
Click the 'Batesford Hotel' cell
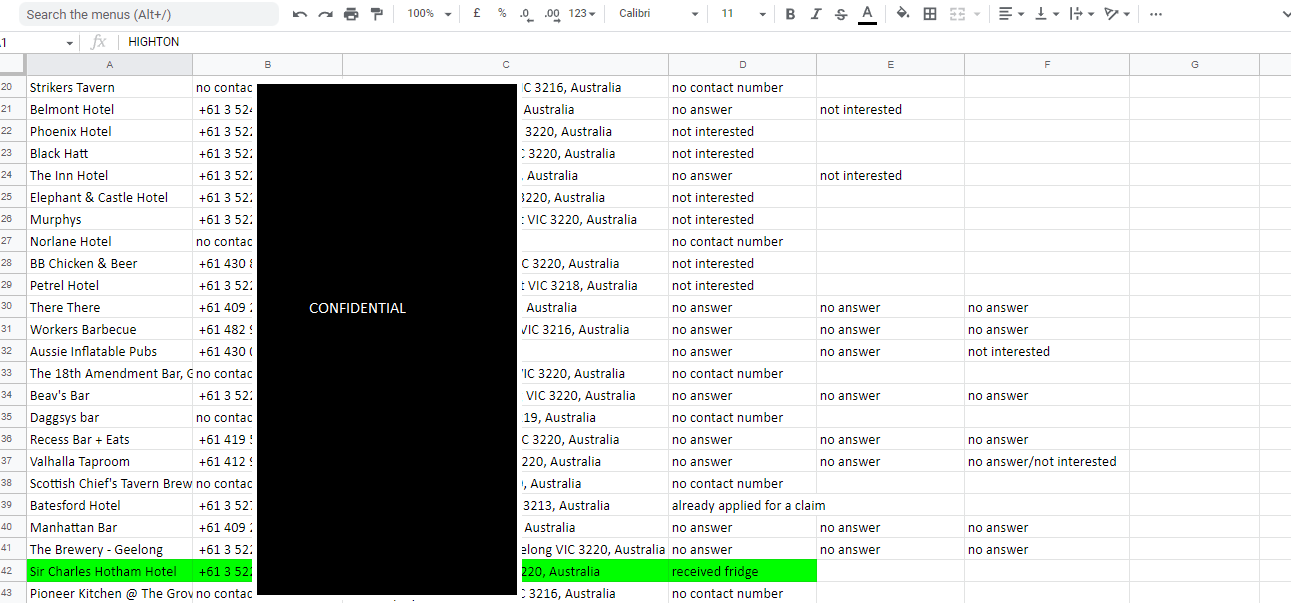pyautogui.click(x=110, y=505)
